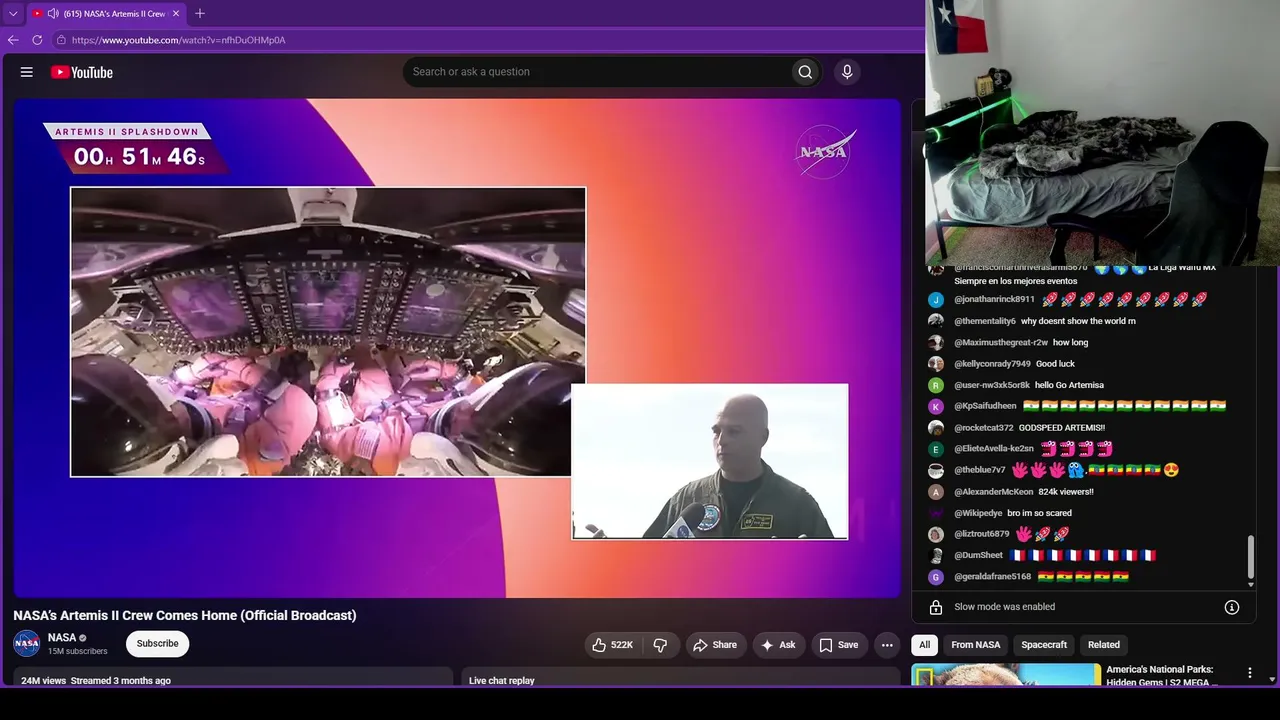The image size is (1280, 720).
Task: Open the NASA channel avatar
Action: 27,644
